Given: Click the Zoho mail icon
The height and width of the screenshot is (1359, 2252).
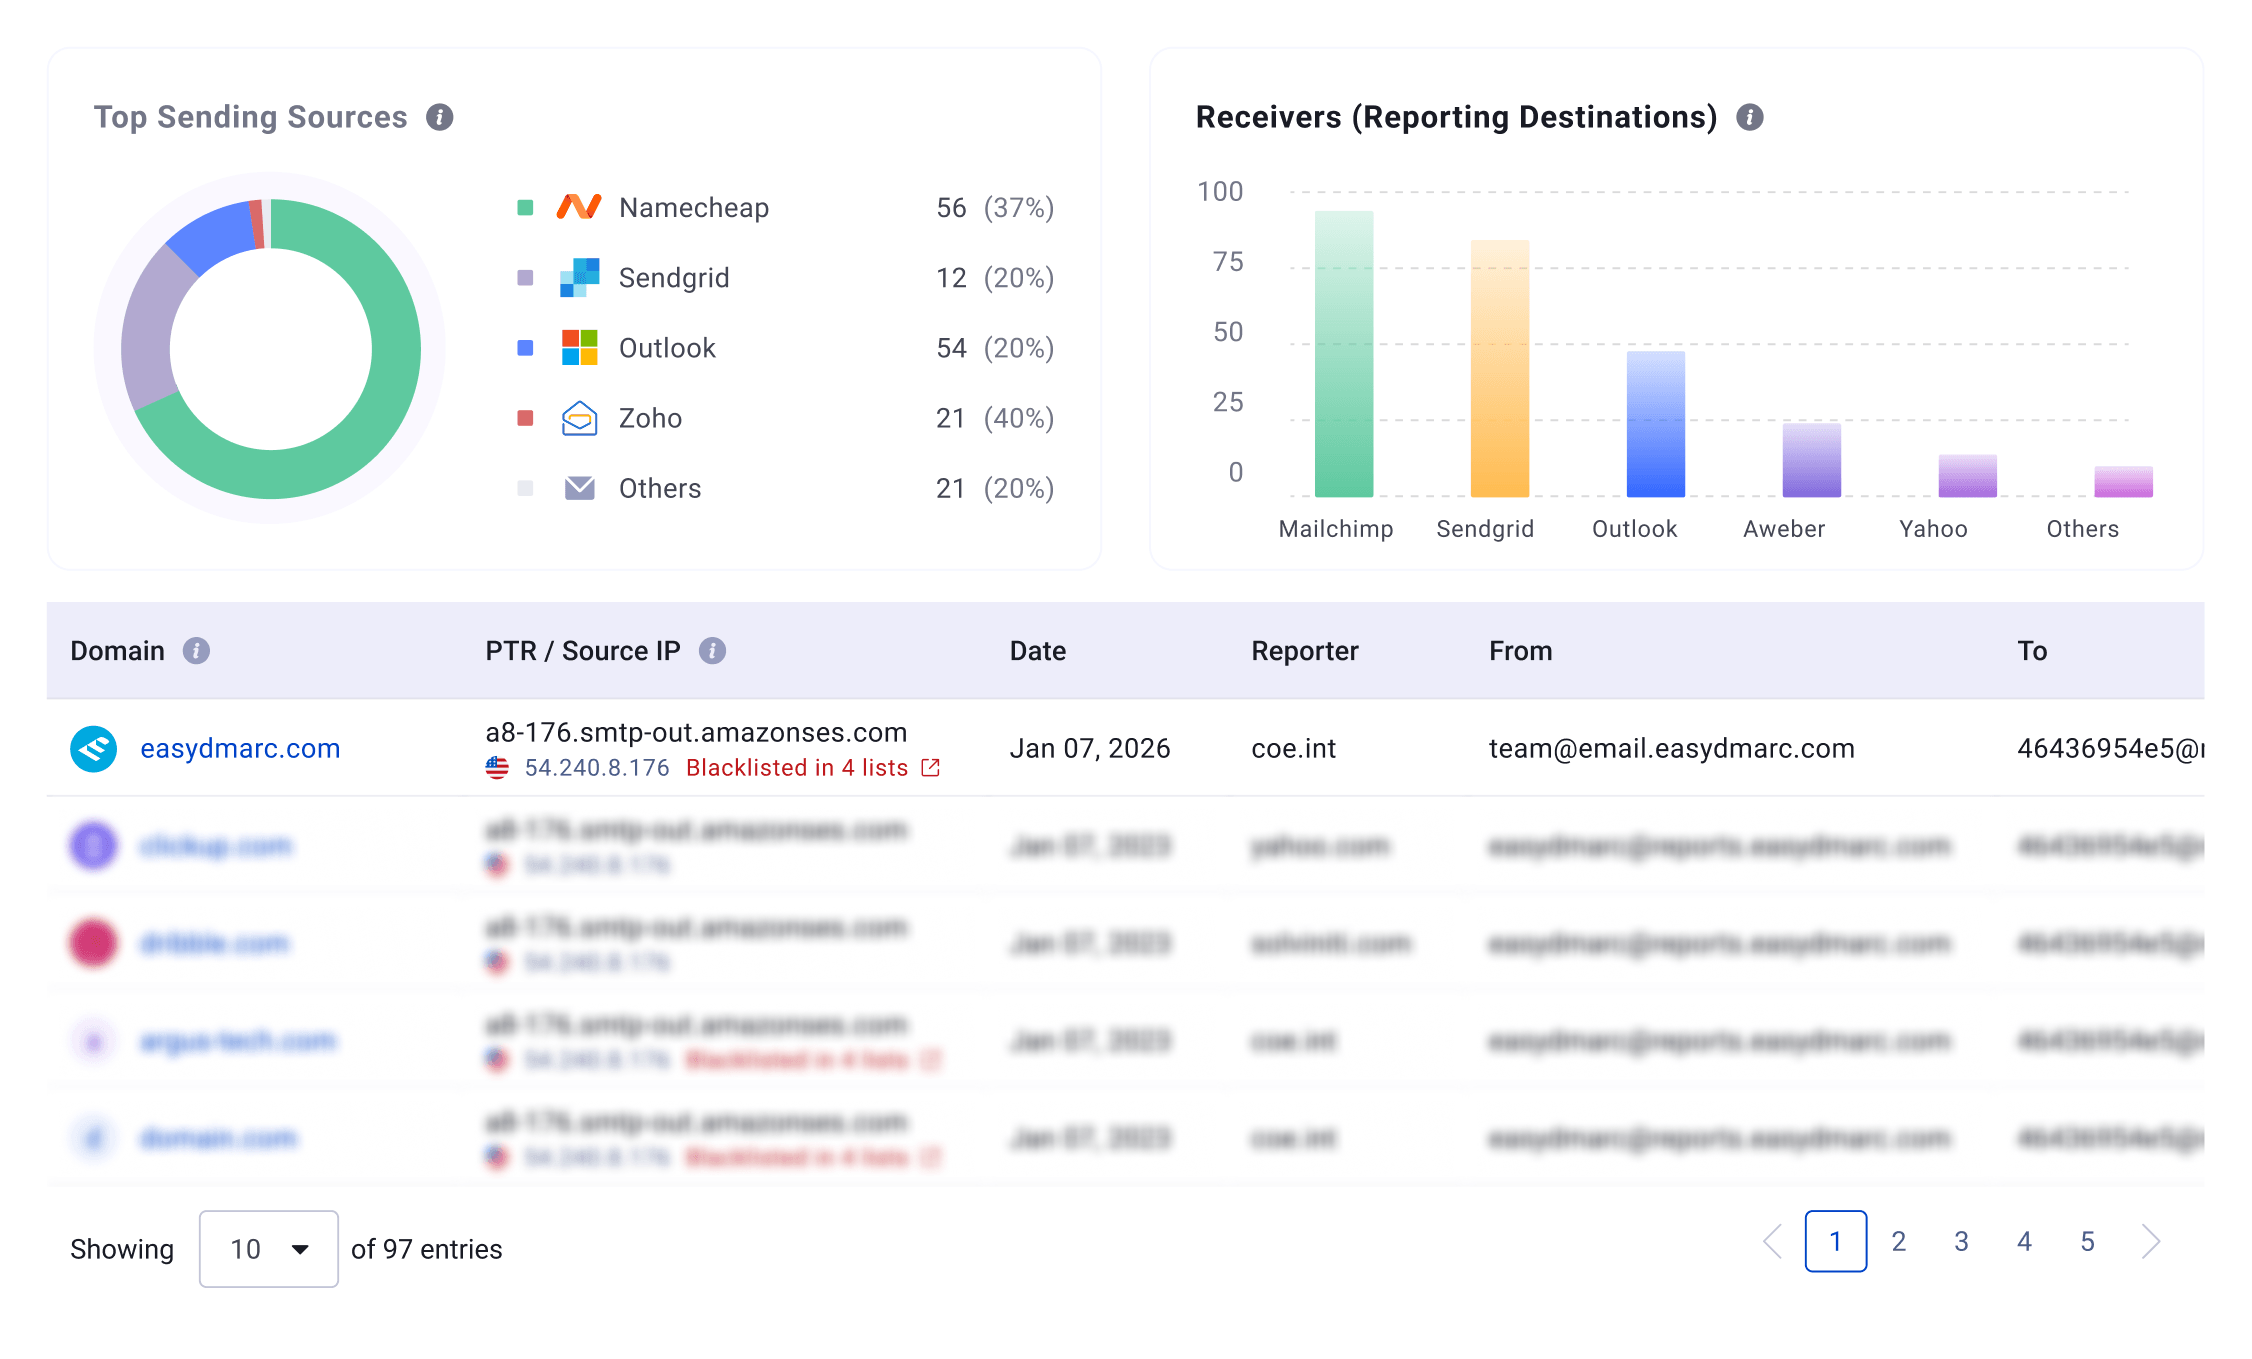Looking at the screenshot, I should [579, 418].
